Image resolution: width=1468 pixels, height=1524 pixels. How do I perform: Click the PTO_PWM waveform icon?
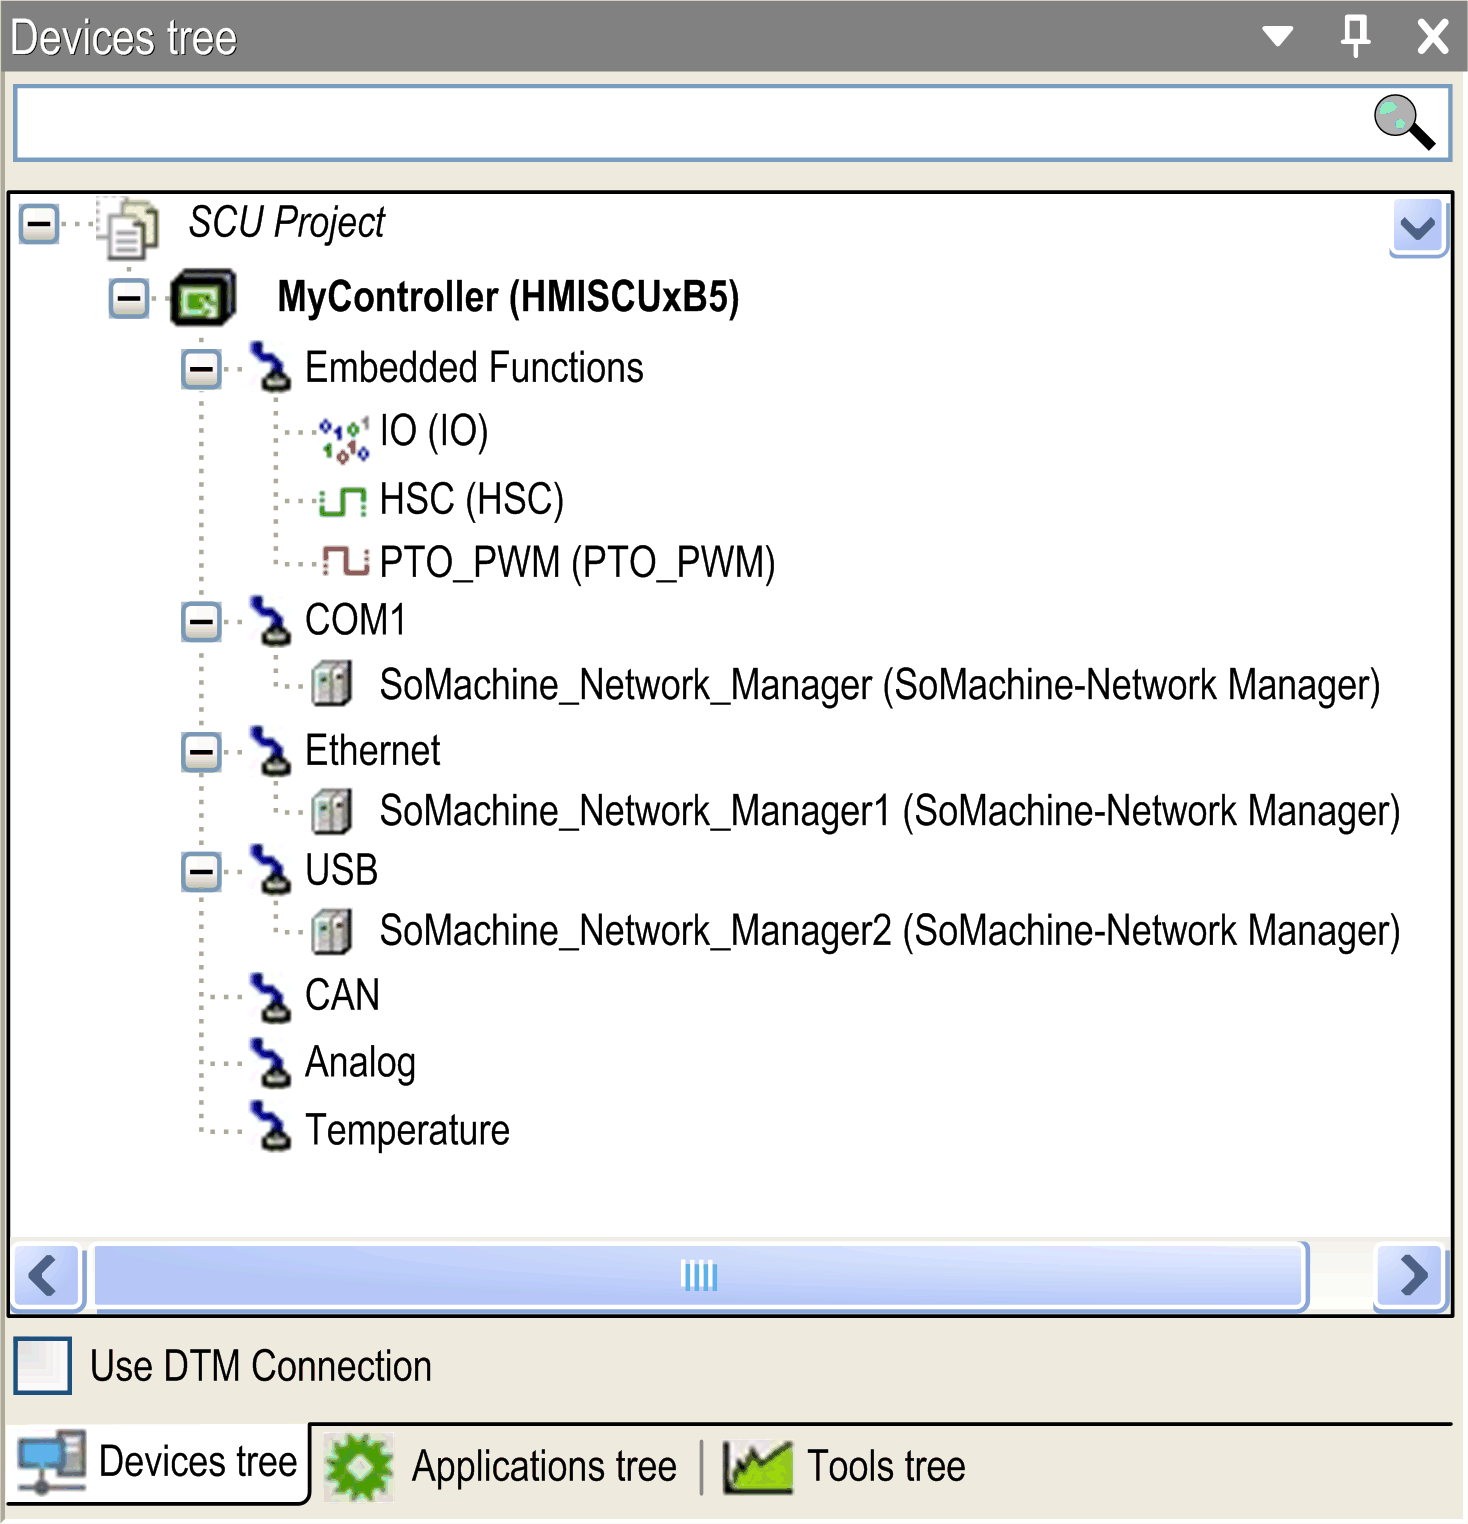click(345, 561)
